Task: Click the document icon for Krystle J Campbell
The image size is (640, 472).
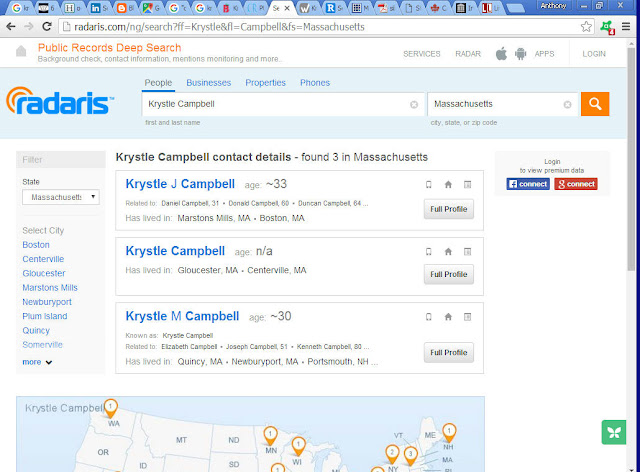Action: (x=468, y=185)
